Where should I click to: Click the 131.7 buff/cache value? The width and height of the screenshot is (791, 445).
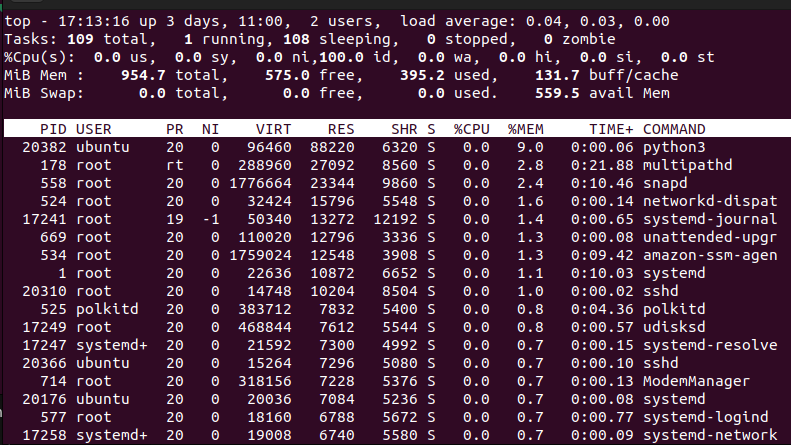(557, 75)
